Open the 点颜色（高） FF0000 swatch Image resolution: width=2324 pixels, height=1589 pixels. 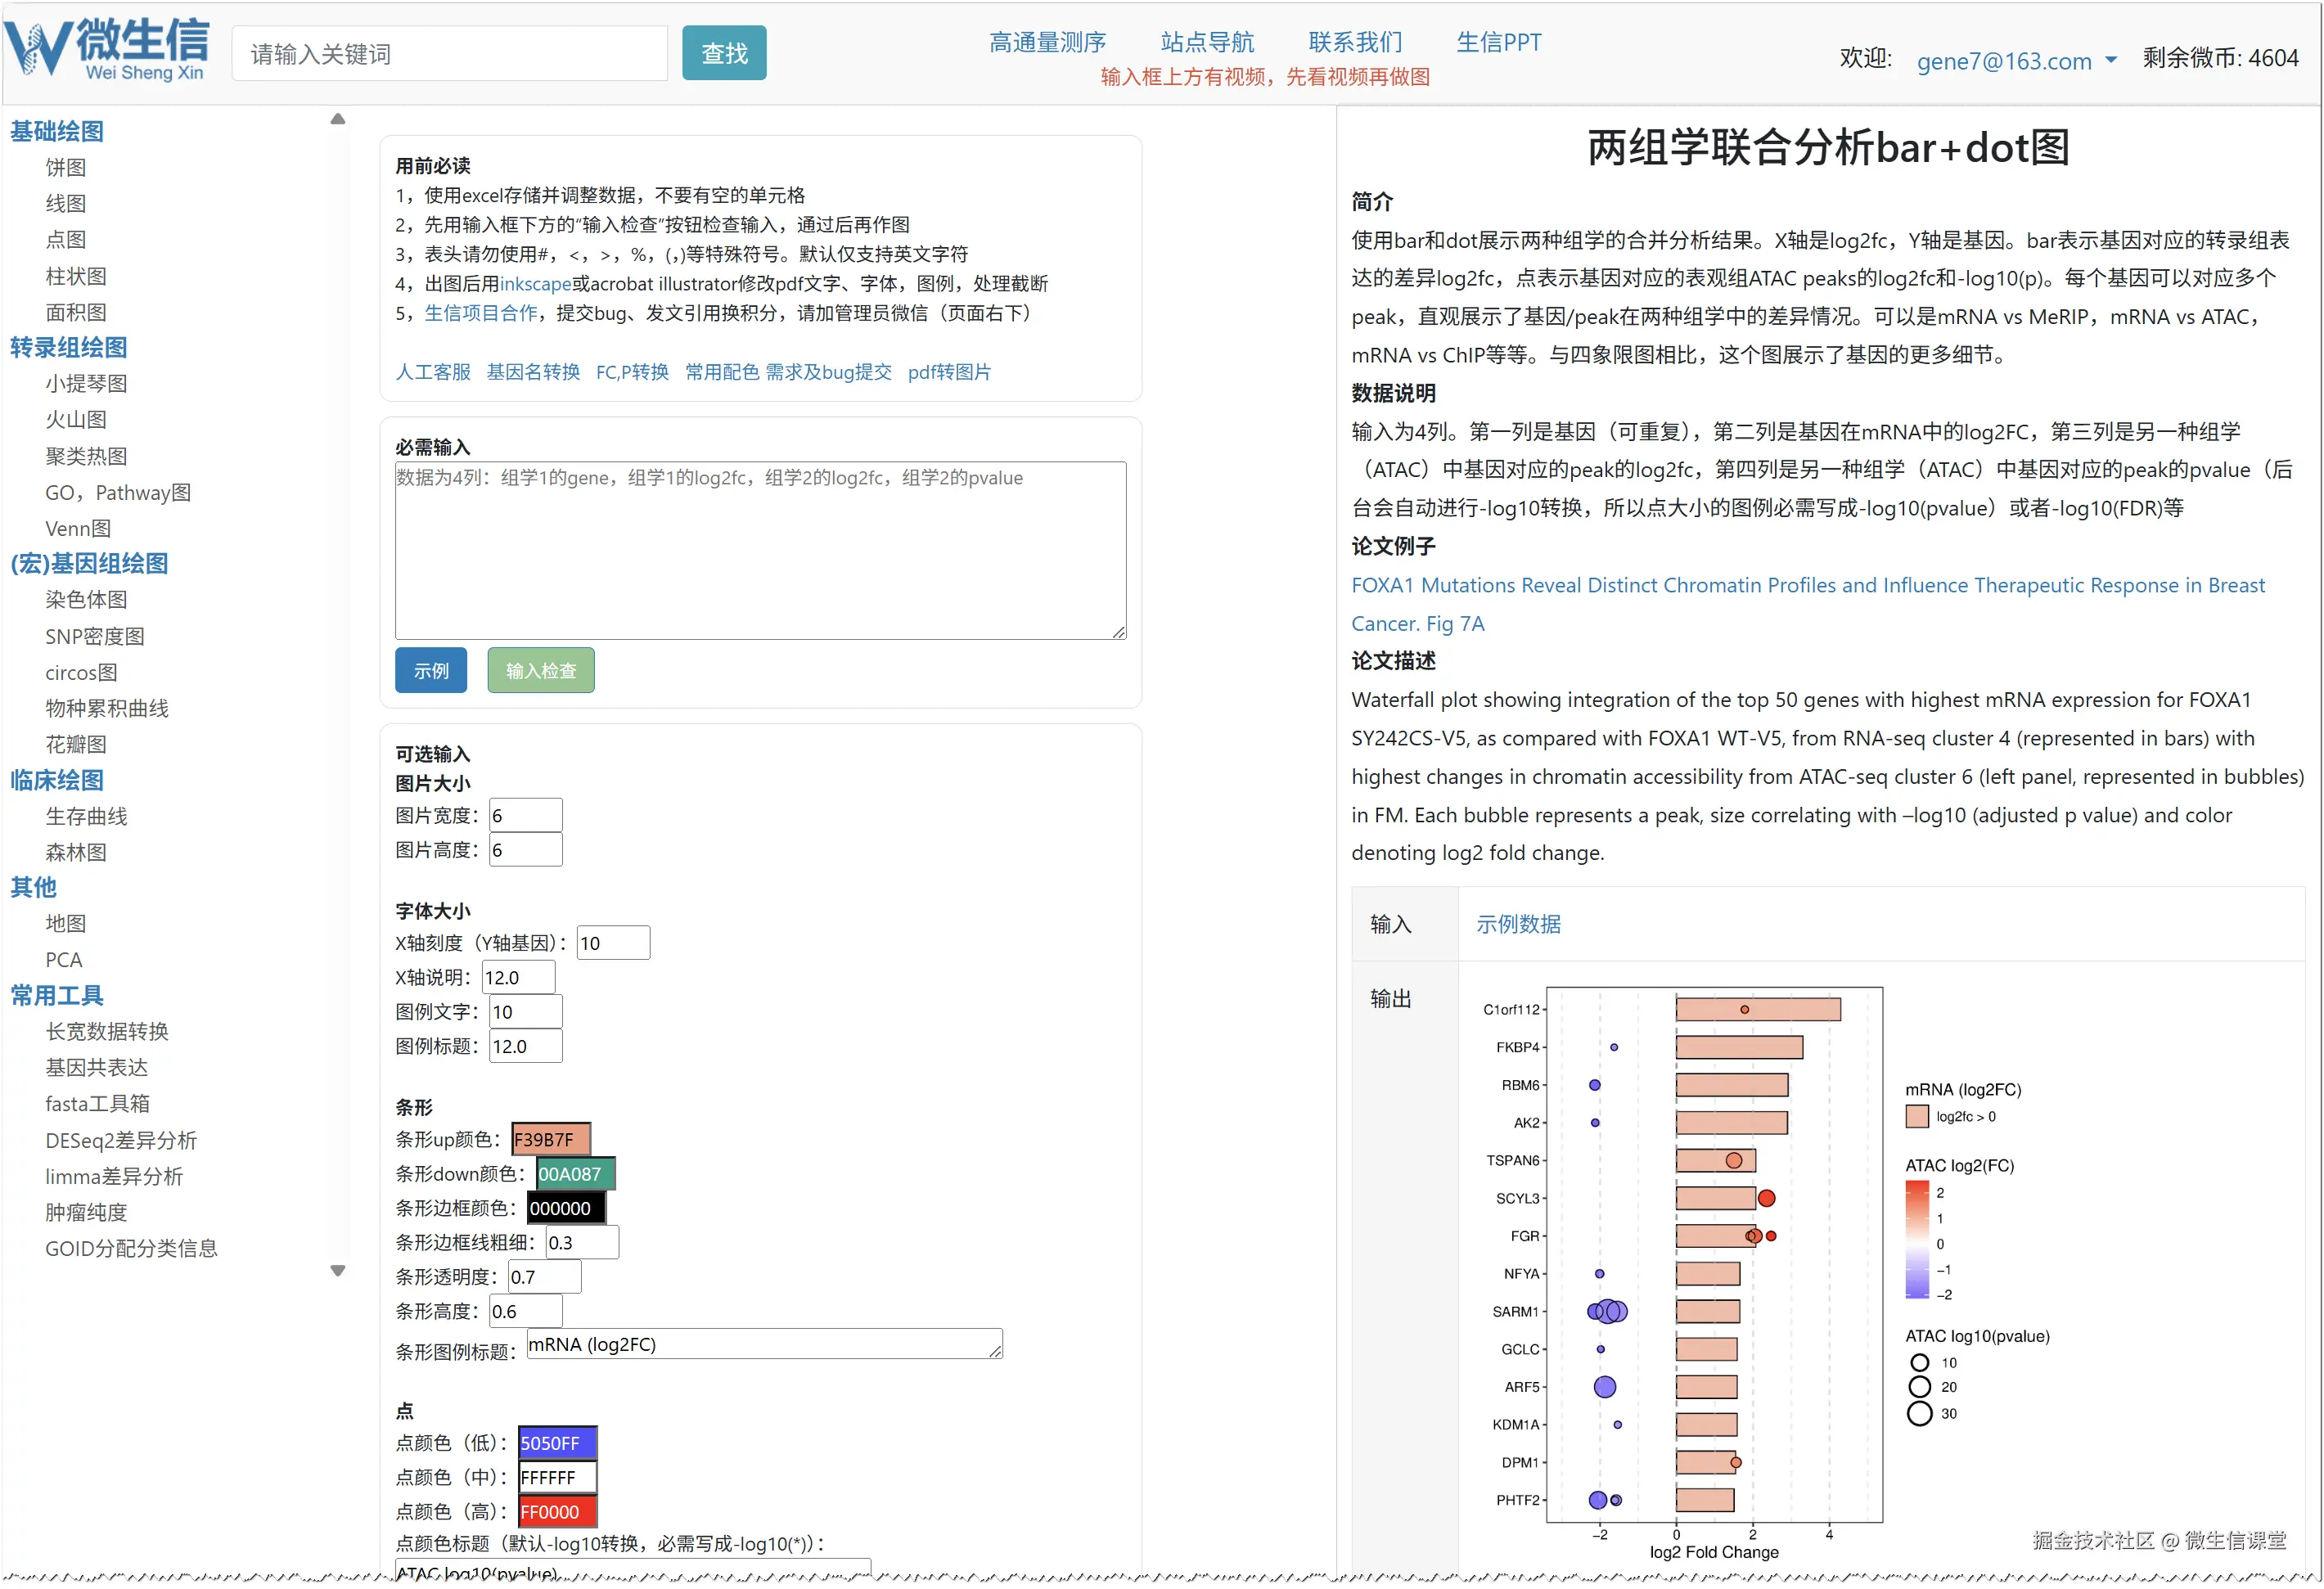coord(557,1512)
